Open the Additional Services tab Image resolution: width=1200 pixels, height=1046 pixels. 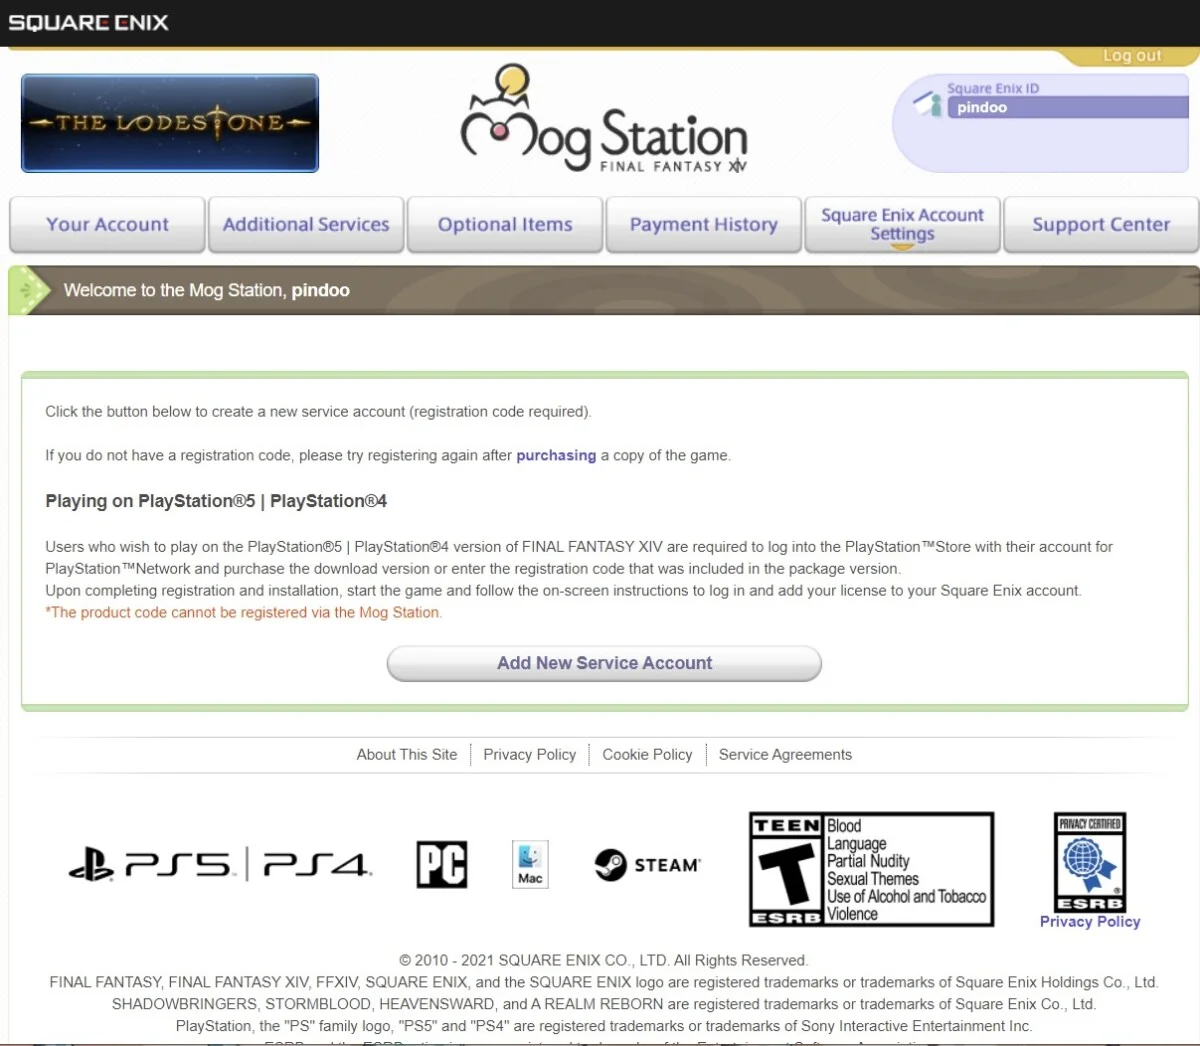(306, 225)
